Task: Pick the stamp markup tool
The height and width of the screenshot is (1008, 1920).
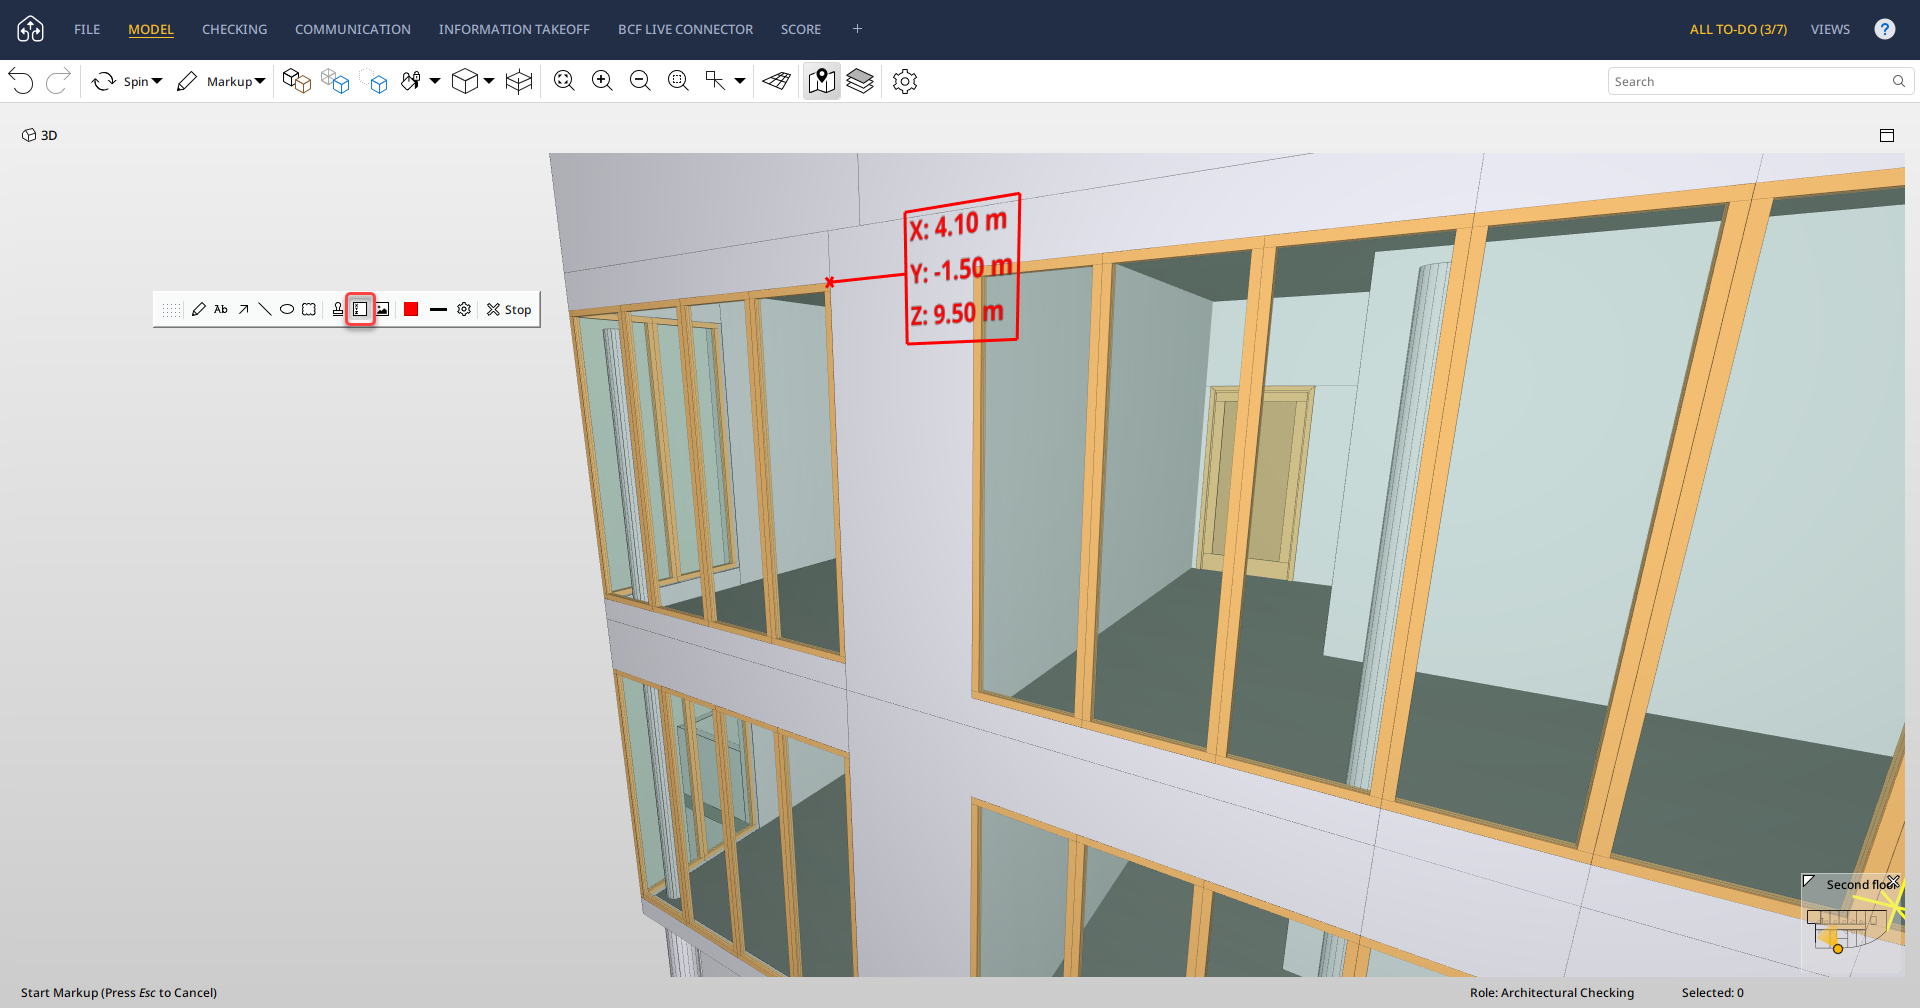Action: (338, 310)
